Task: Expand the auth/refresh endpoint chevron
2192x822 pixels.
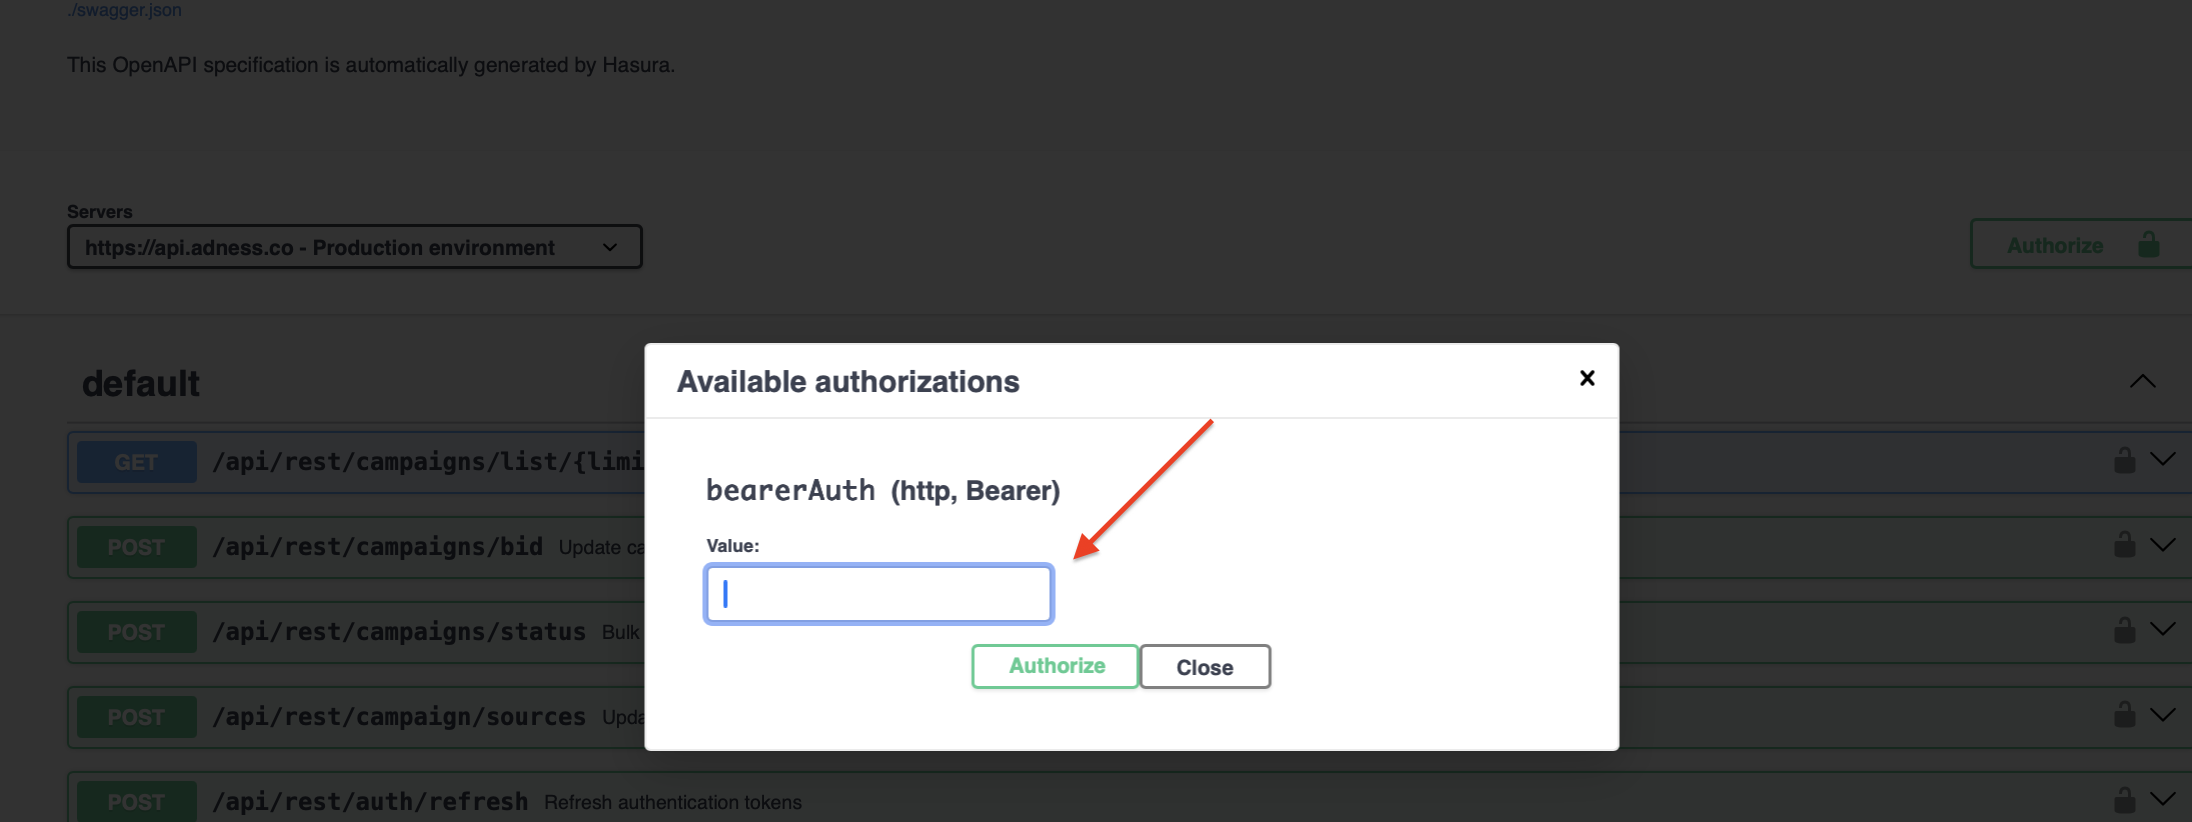Action: [x=2163, y=800]
